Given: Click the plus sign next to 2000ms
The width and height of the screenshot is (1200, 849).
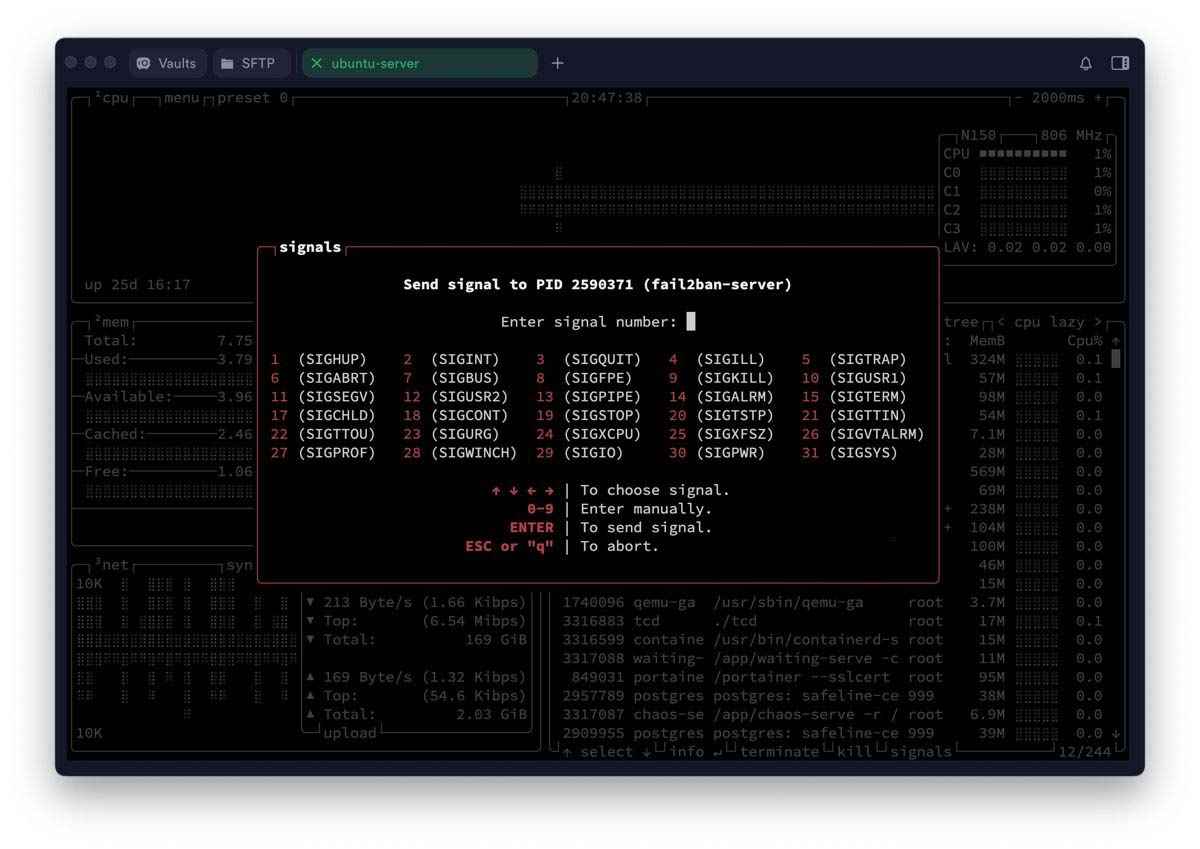Looking at the screenshot, I should click(1098, 98).
